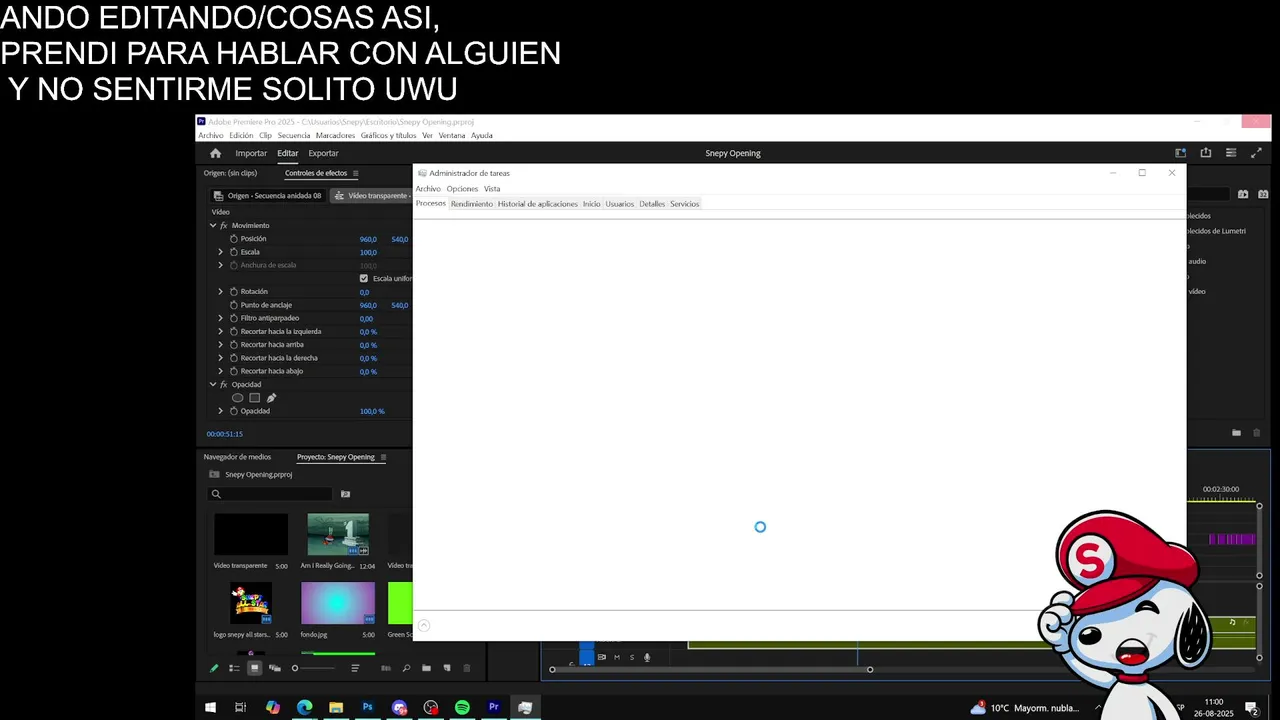Expand Recortar hacia arriba property
The image size is (1280, 720).
coord(221,345)
